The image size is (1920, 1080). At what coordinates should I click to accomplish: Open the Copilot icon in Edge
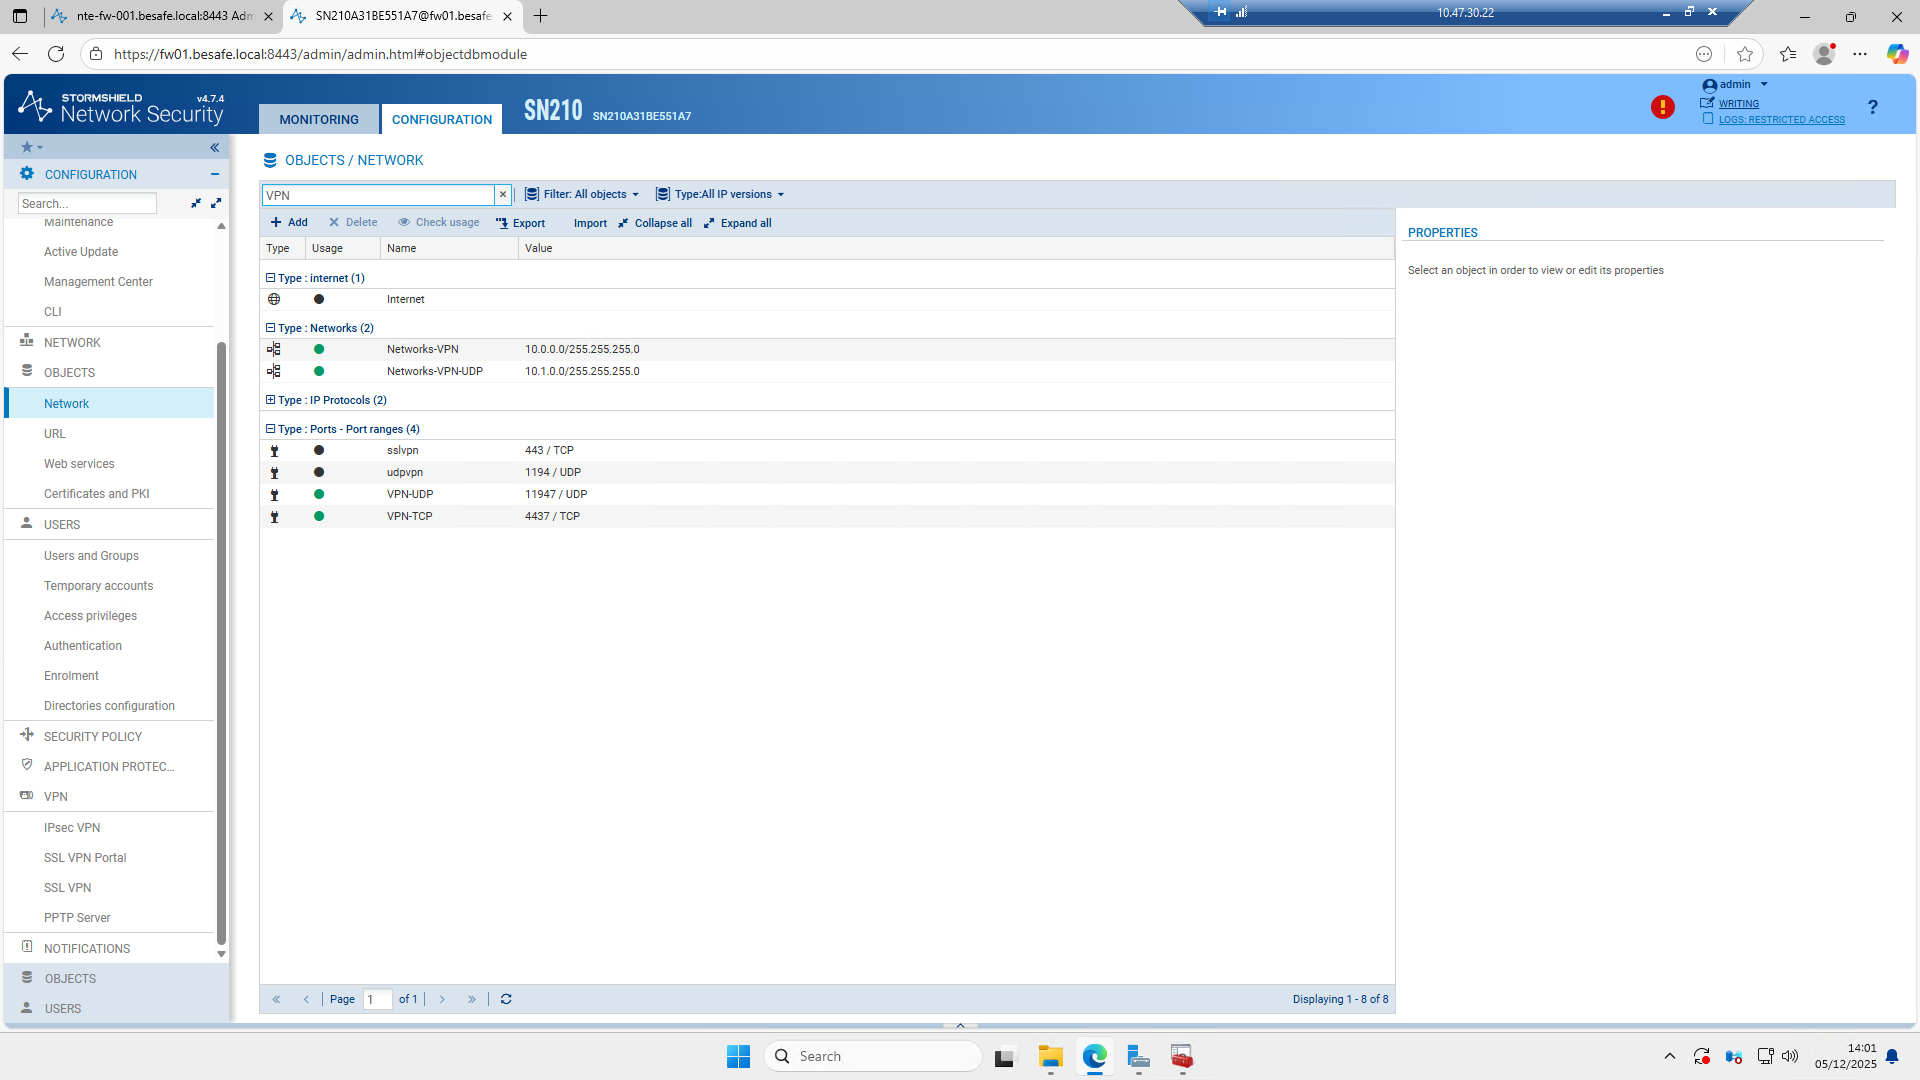click(1897, 54)
